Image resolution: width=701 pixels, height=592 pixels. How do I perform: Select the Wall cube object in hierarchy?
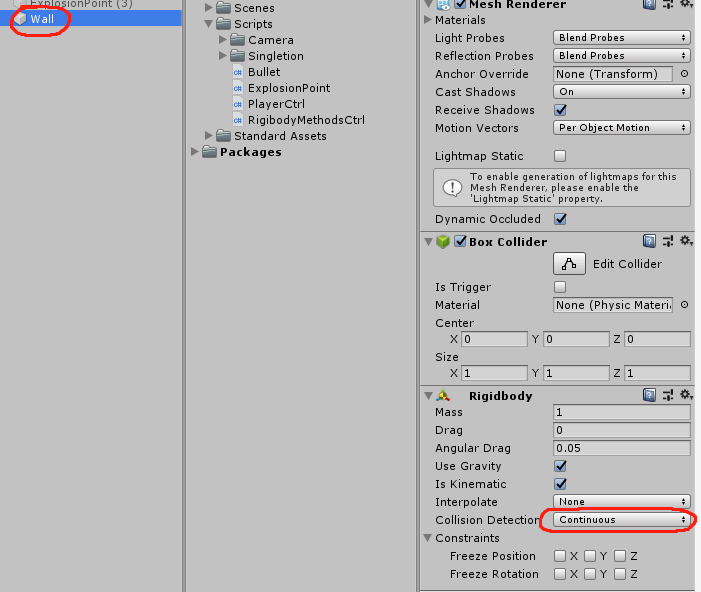point(91,19)
